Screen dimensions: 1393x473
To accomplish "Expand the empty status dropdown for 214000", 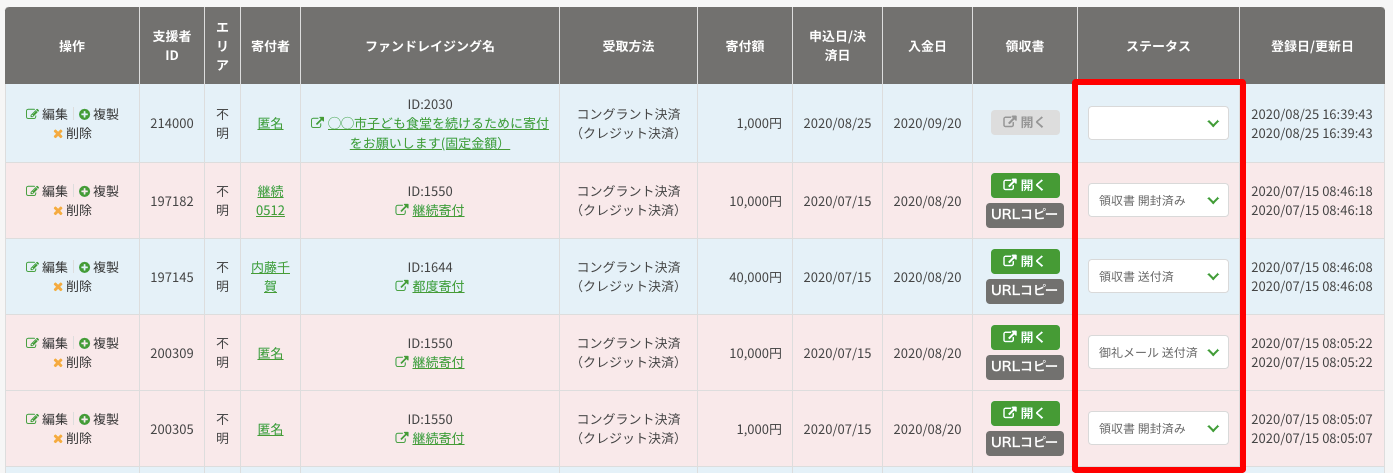I will 1158,123.
